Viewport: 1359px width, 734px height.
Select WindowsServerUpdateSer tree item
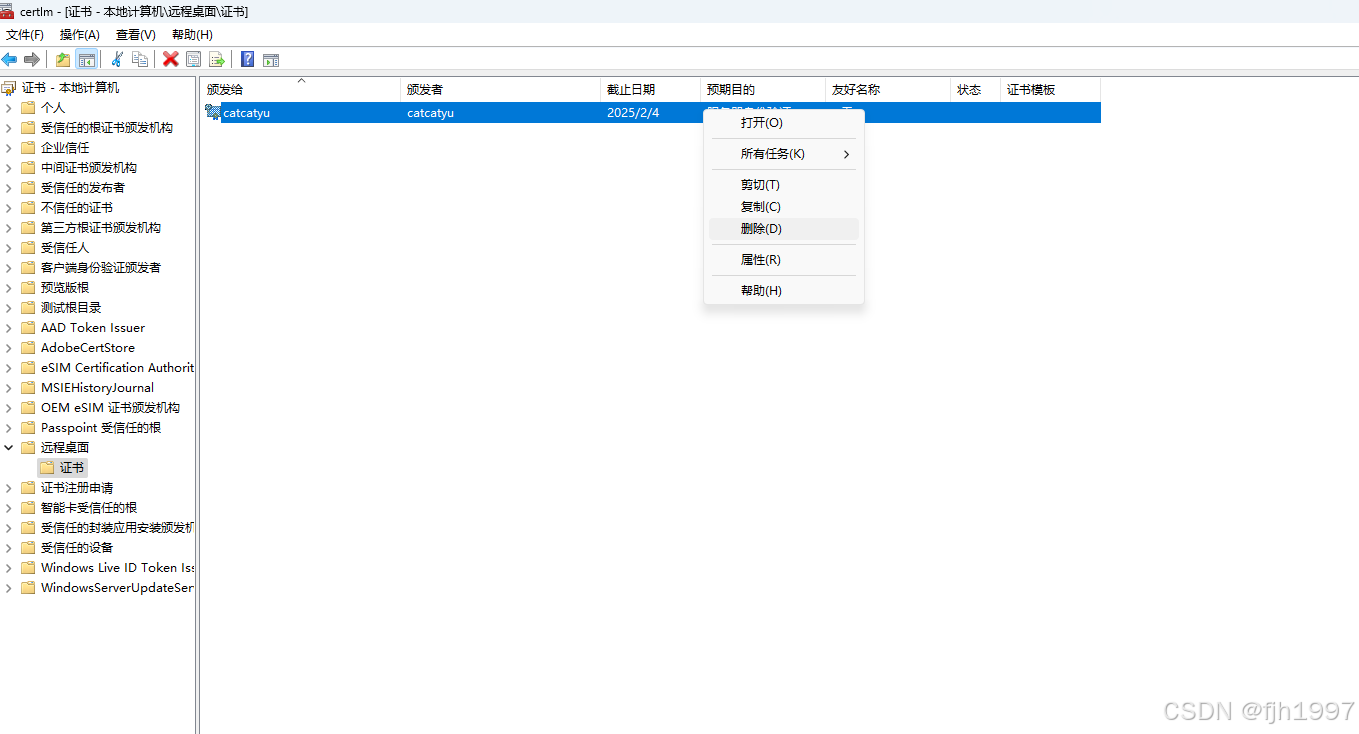point(117,588)
